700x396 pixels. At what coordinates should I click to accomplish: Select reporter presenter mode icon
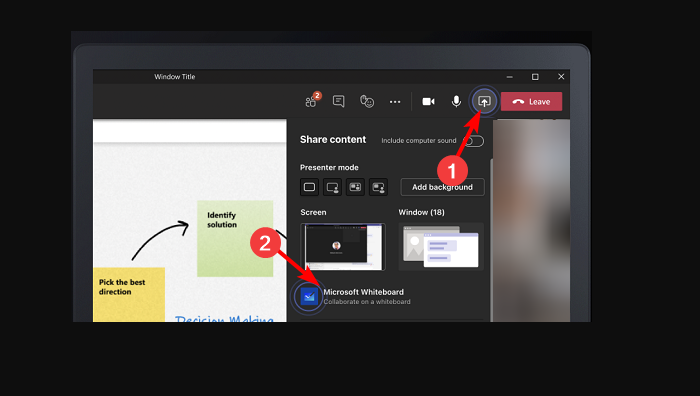coord(379,187)
